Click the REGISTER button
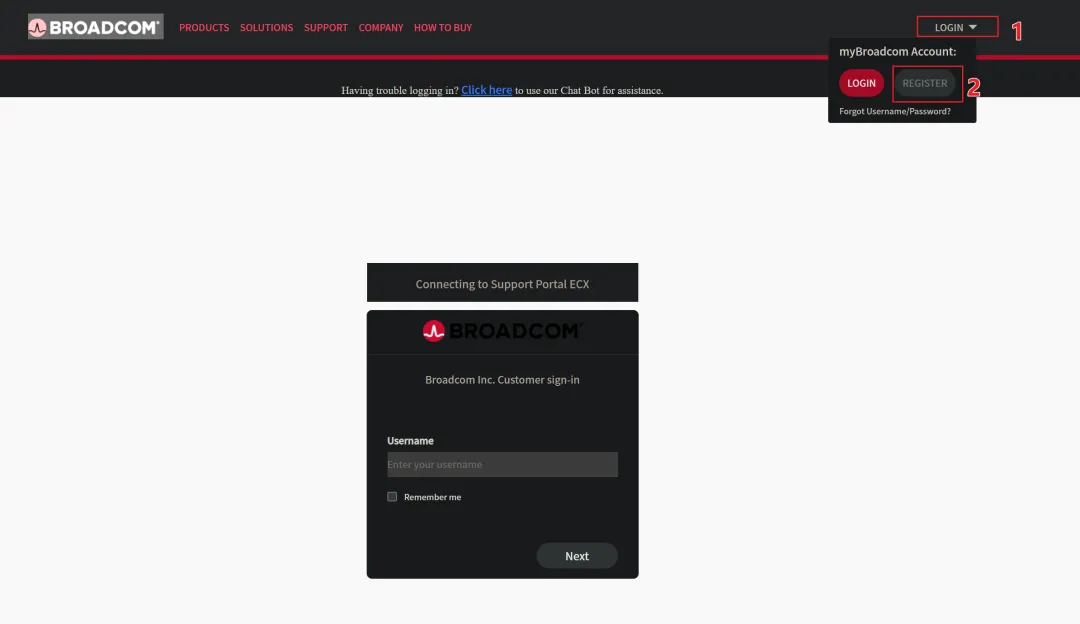1080x624 pixels. (x=924, y=83)
